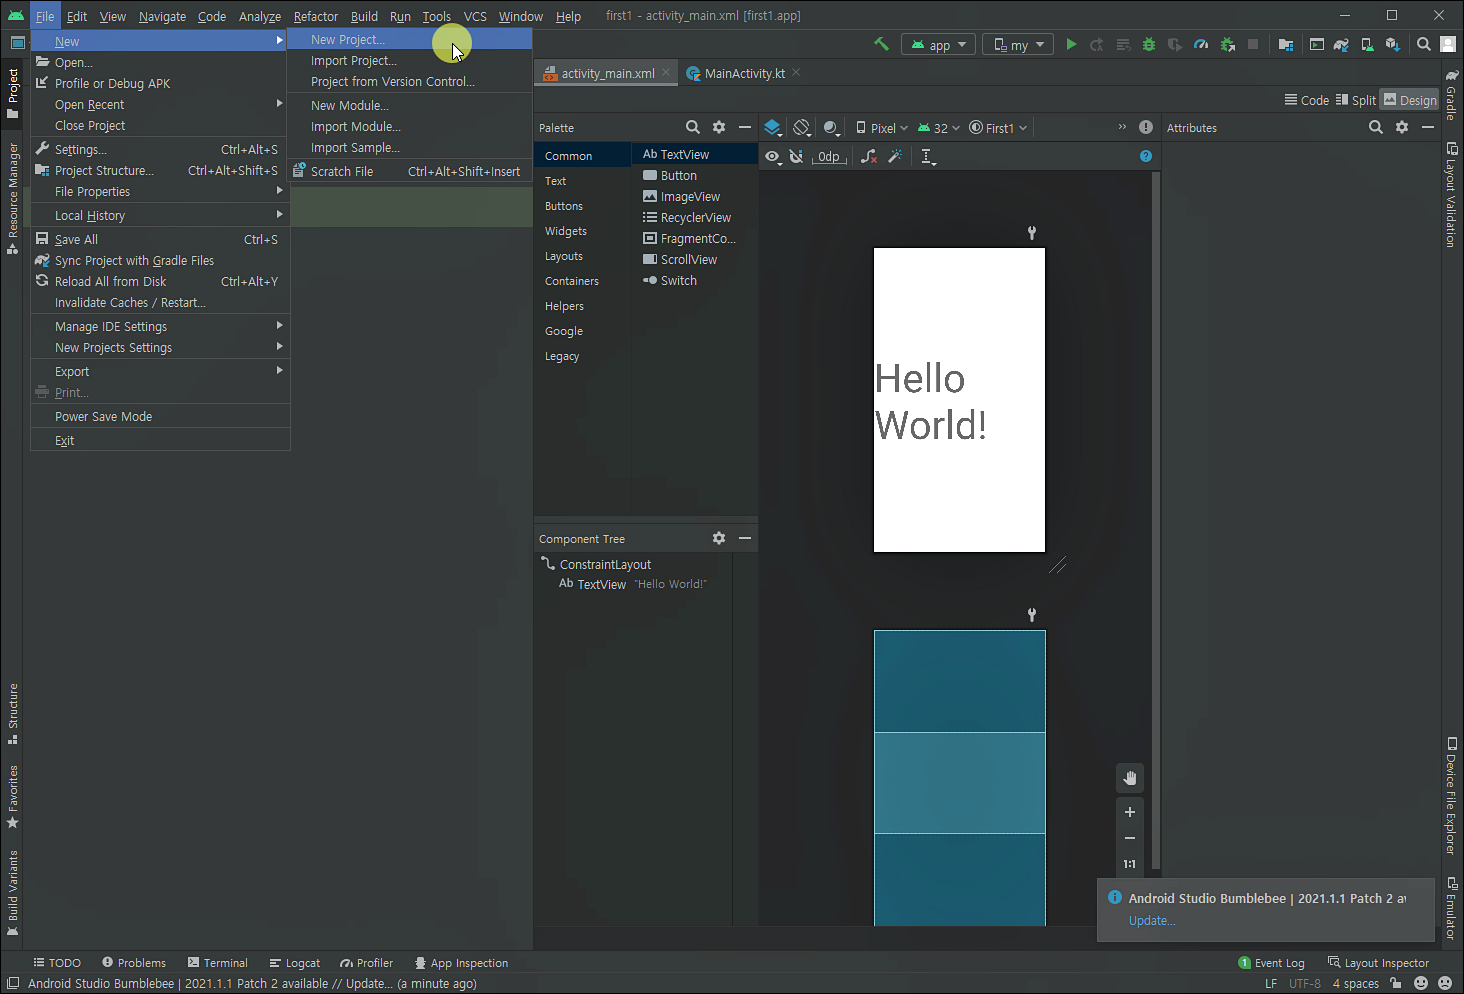This screenshot has width=1464, height=994.
Task: Toggle autoconnect magnet to parent
Action: click(796, 156)
